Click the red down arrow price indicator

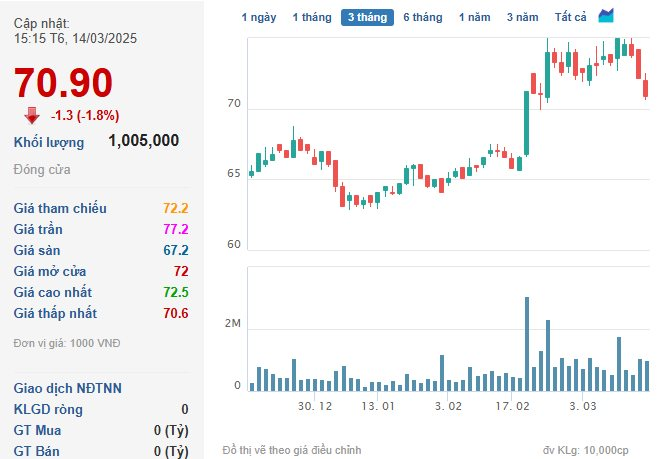[x=32, y=115]
